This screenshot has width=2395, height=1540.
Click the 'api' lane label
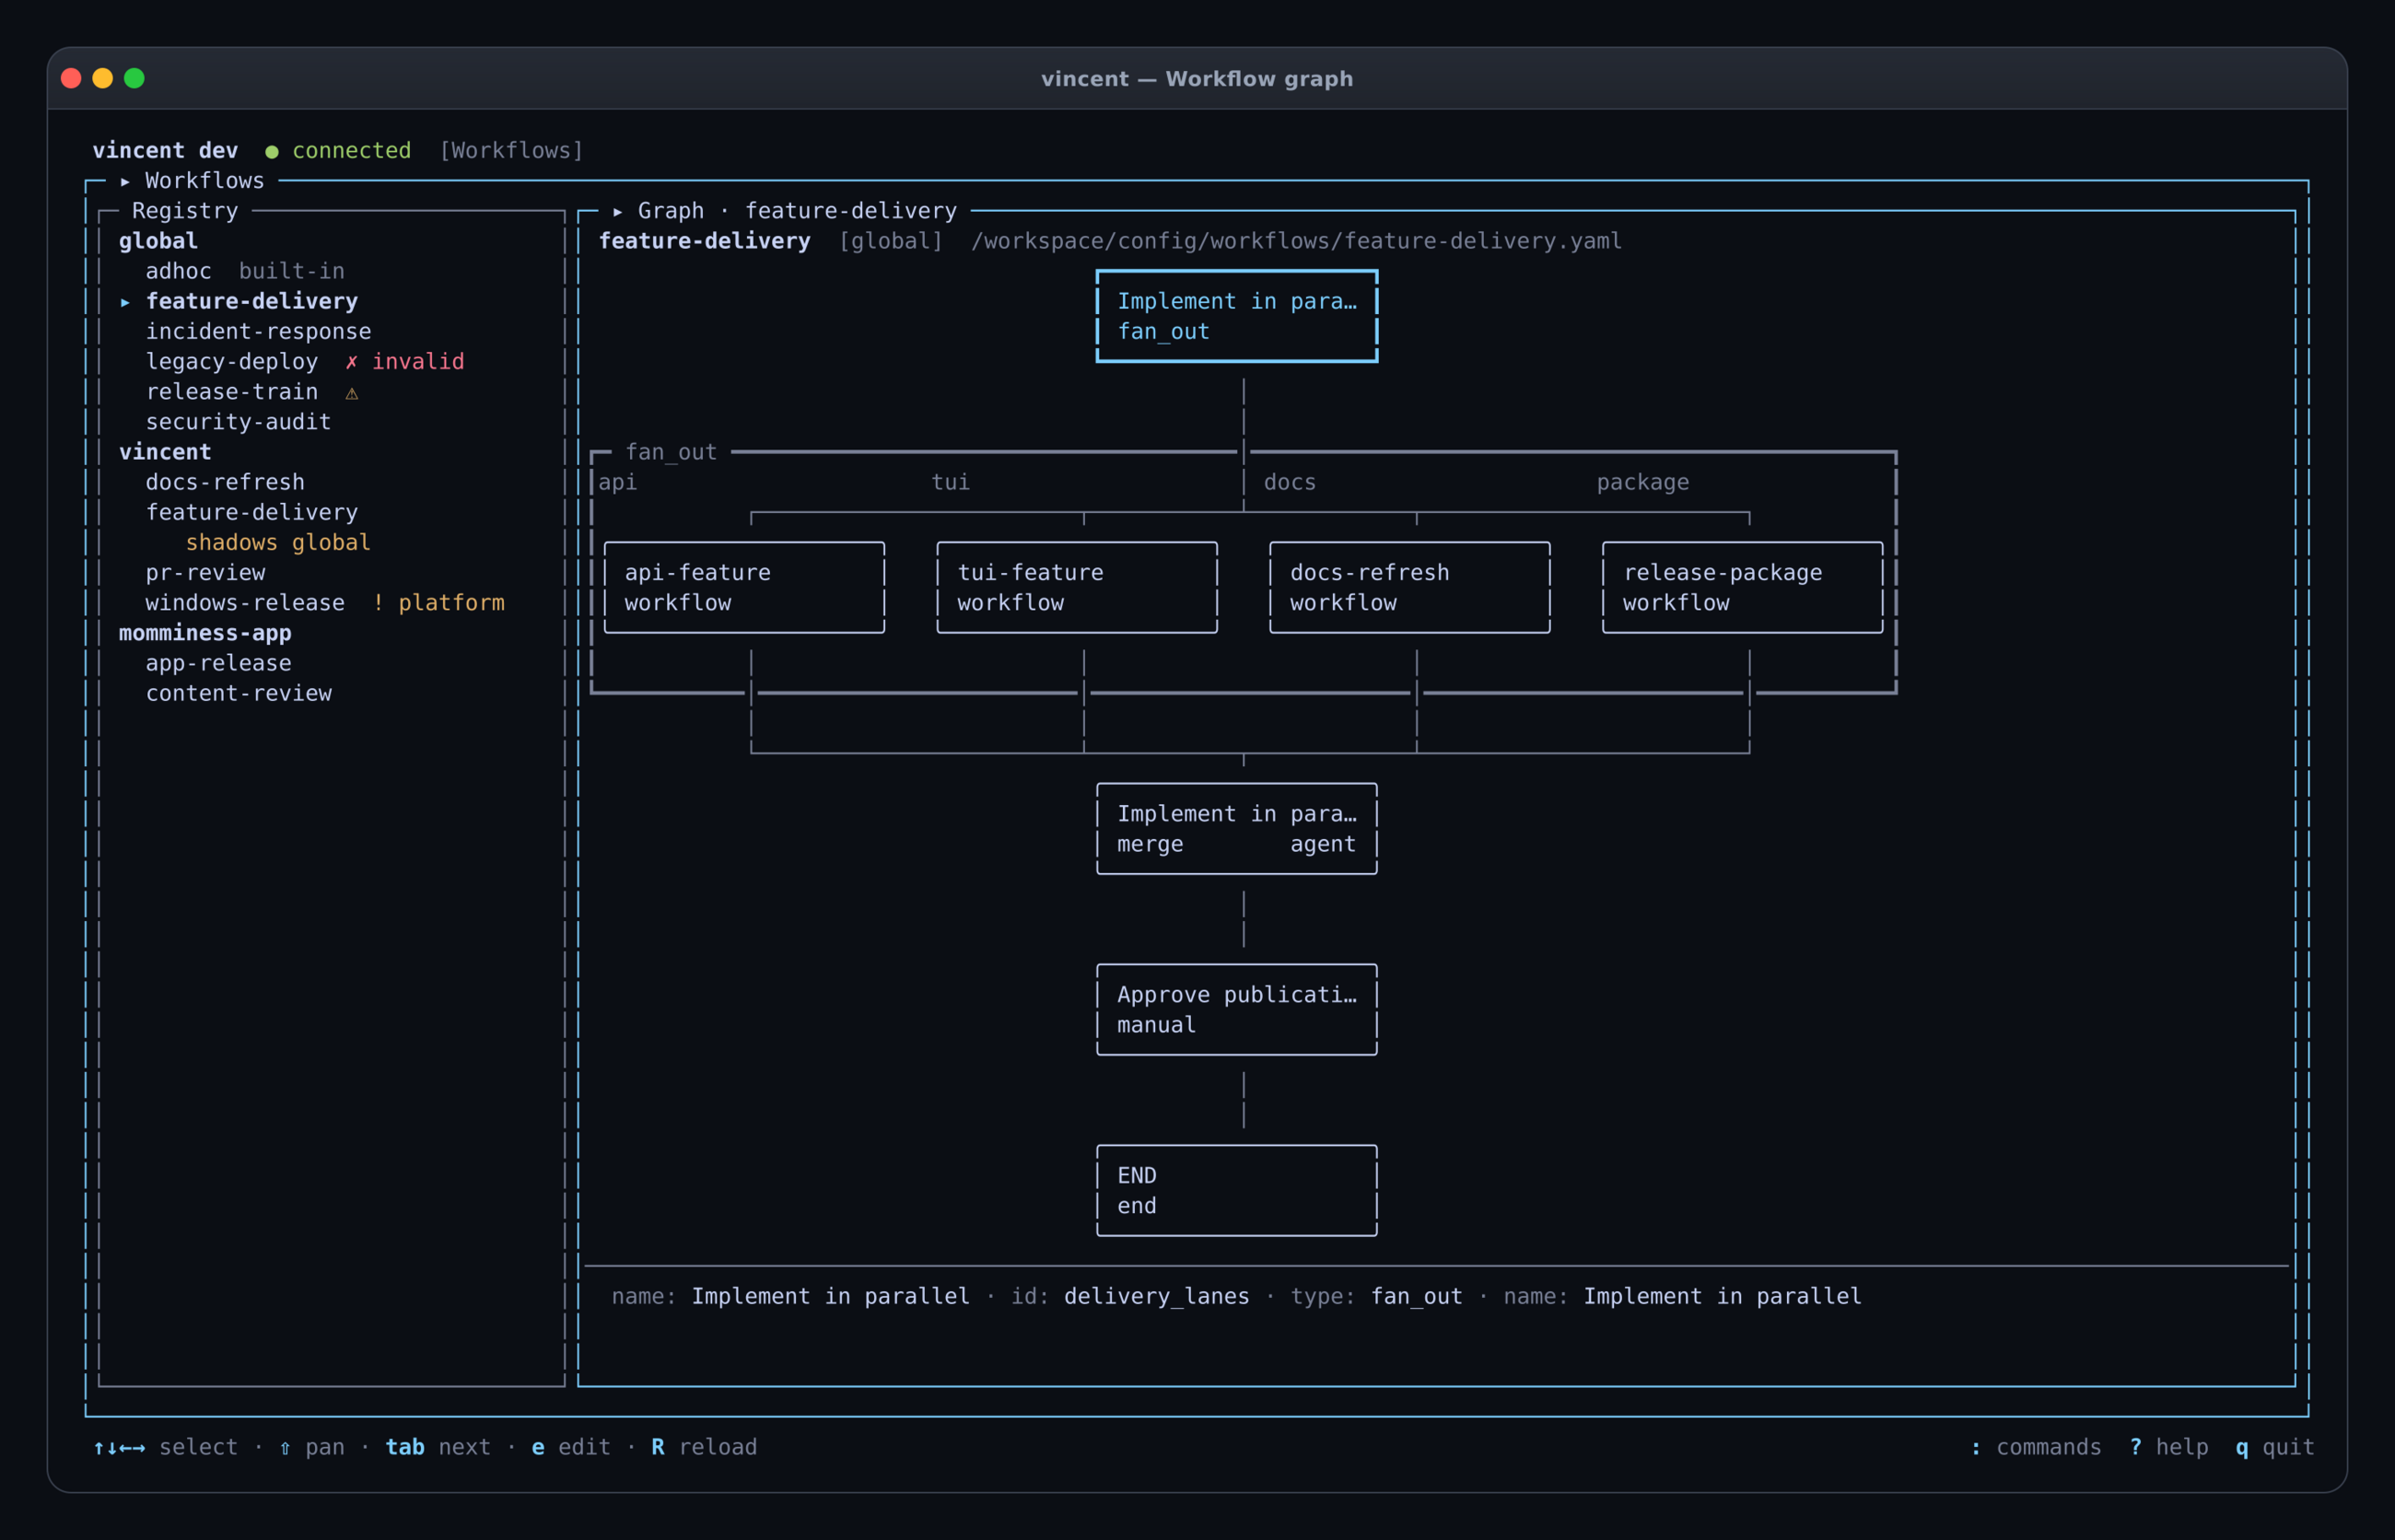pos(618,482)
